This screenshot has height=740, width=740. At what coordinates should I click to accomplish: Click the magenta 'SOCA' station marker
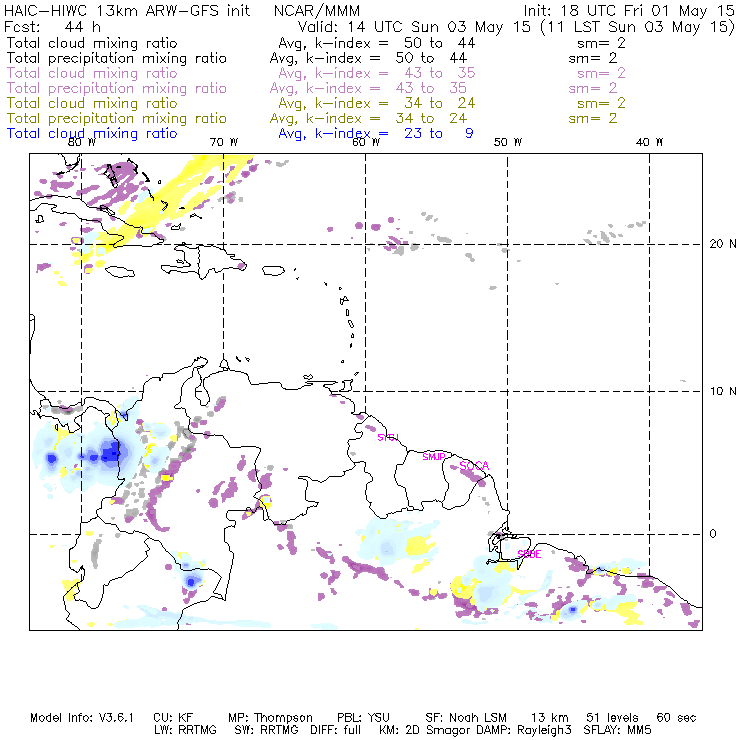coord(474,466)
